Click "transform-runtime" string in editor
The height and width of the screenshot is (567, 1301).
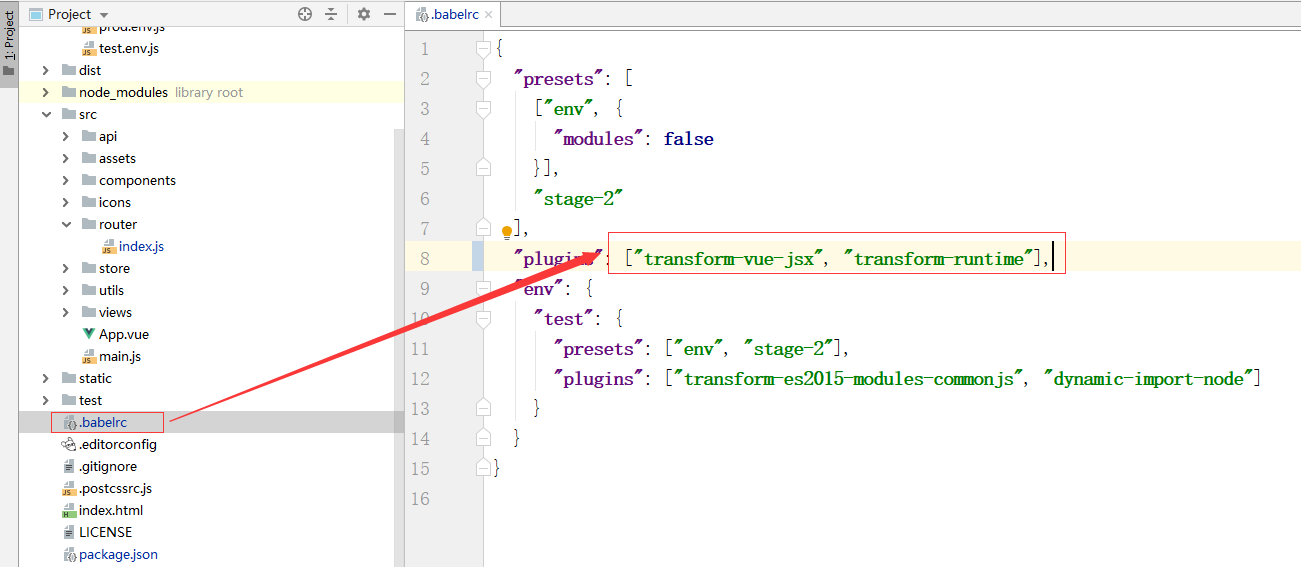[x=939, y=258]
